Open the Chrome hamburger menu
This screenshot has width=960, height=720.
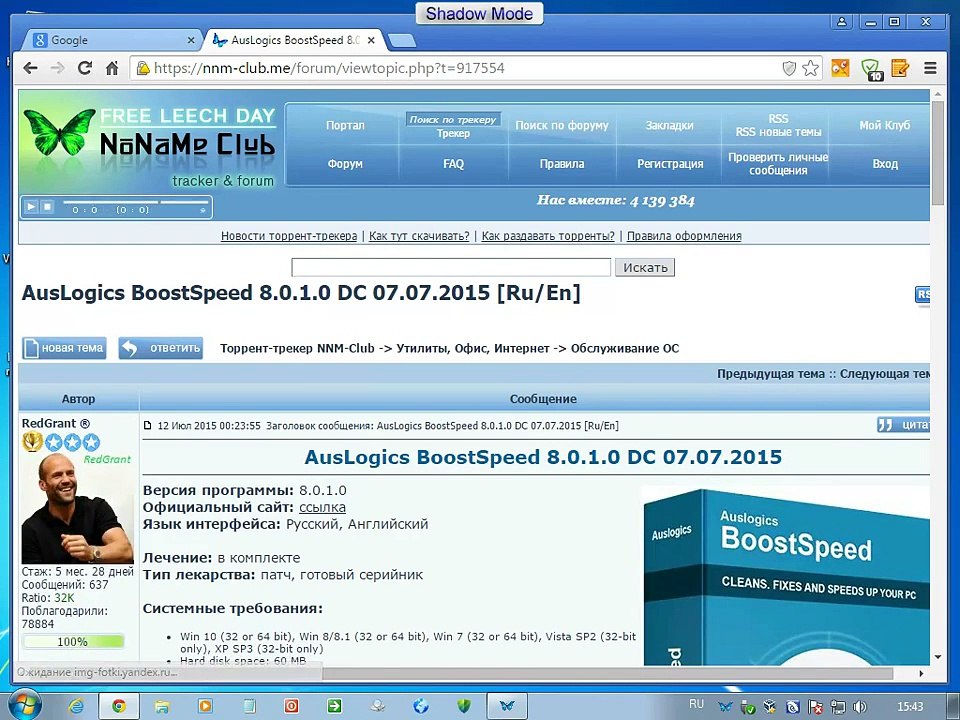coord(930,68)
